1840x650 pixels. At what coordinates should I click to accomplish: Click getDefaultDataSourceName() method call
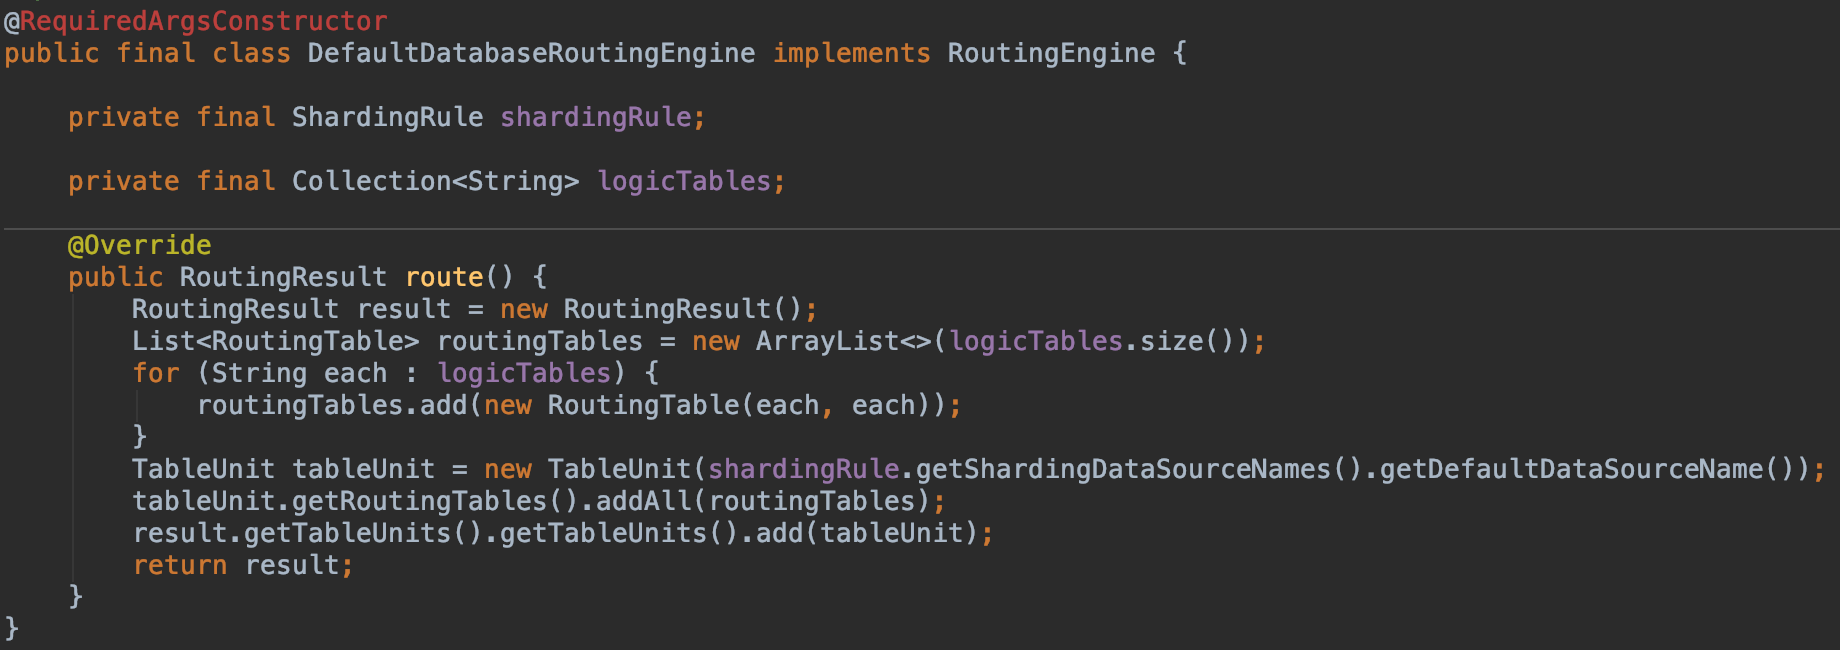[x=1587, y=469]
